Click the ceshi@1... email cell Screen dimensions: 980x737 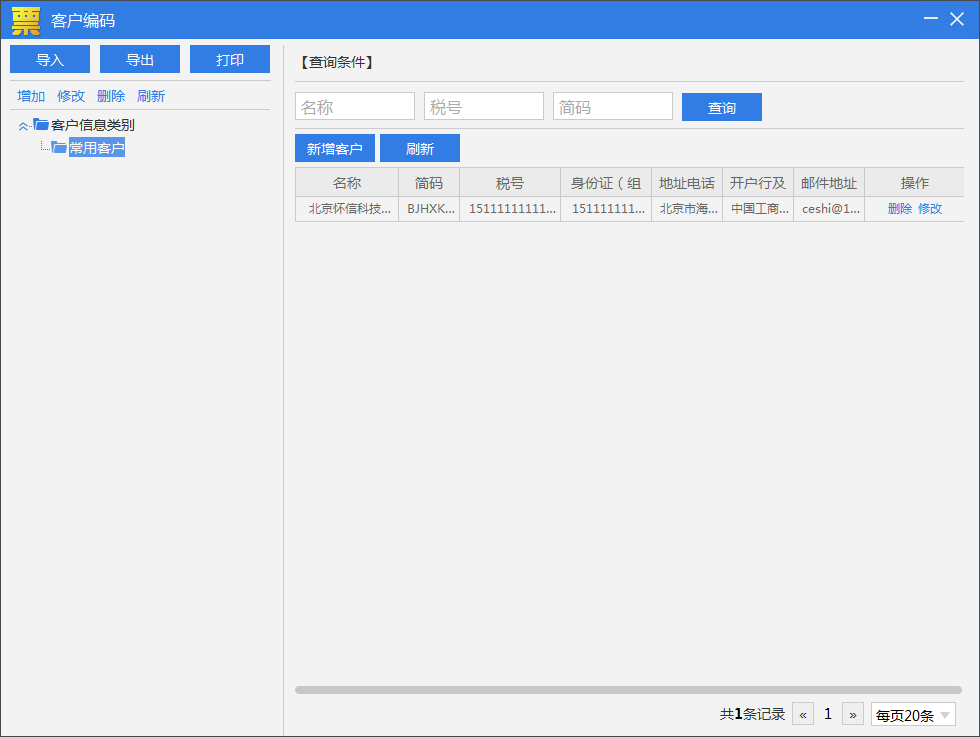[829, 209]
